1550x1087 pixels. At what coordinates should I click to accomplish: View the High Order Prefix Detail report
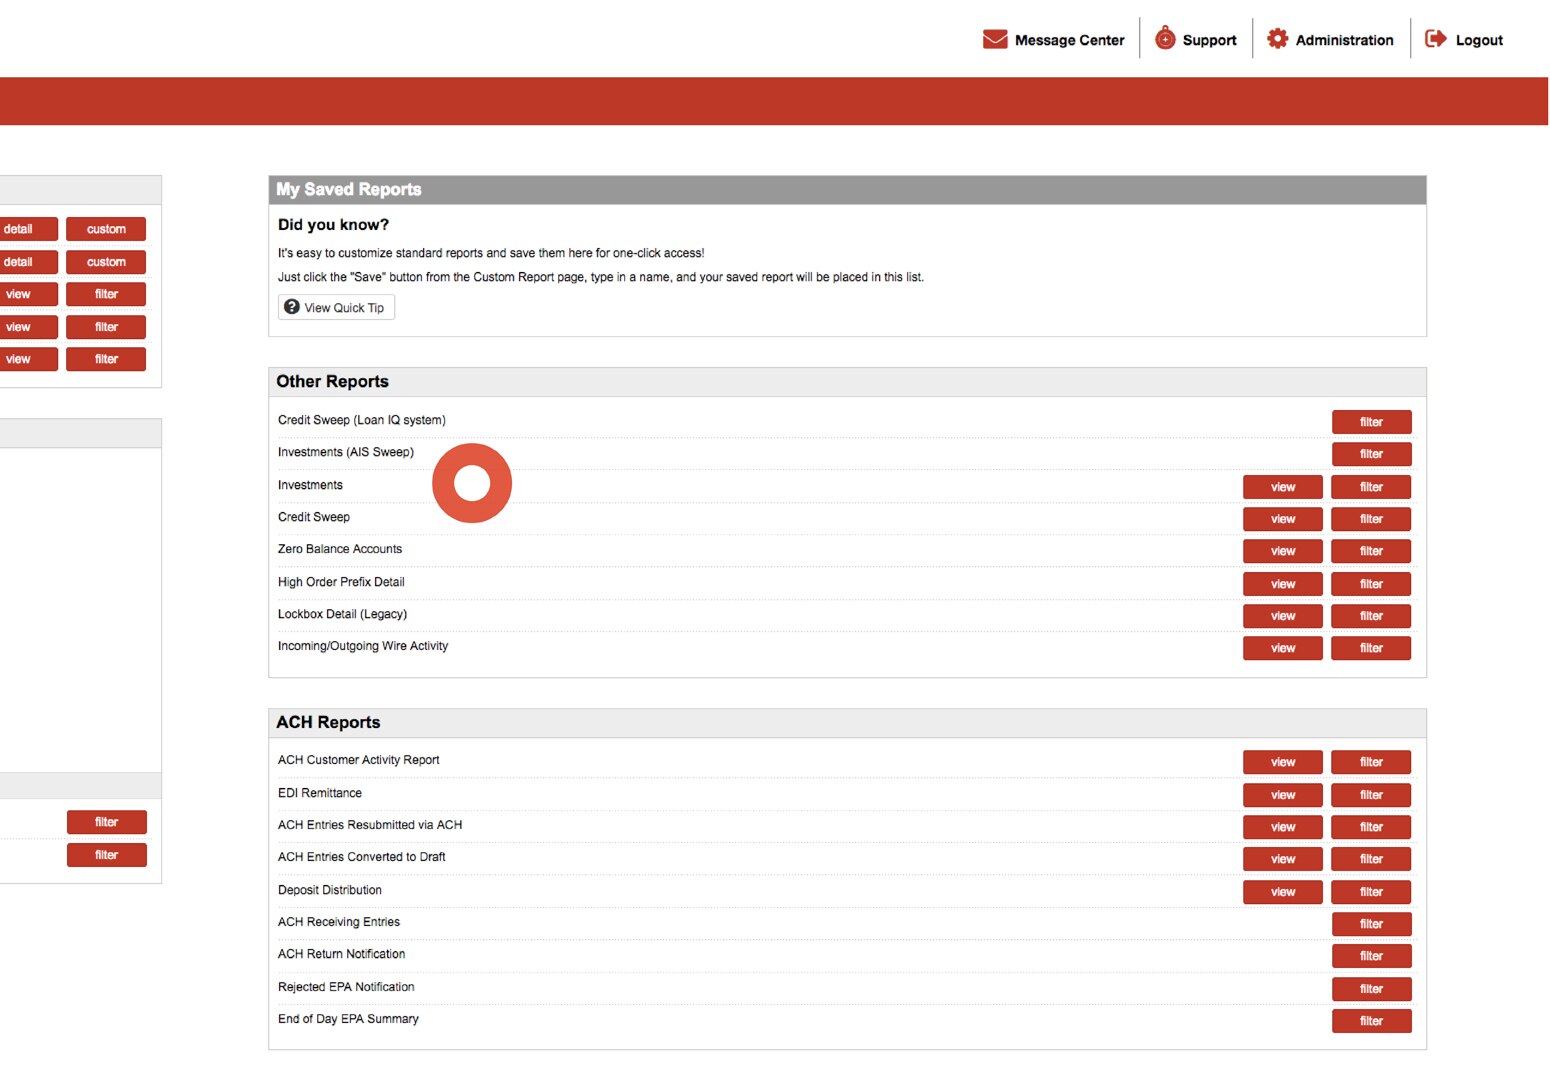[x=1282, y=583]
